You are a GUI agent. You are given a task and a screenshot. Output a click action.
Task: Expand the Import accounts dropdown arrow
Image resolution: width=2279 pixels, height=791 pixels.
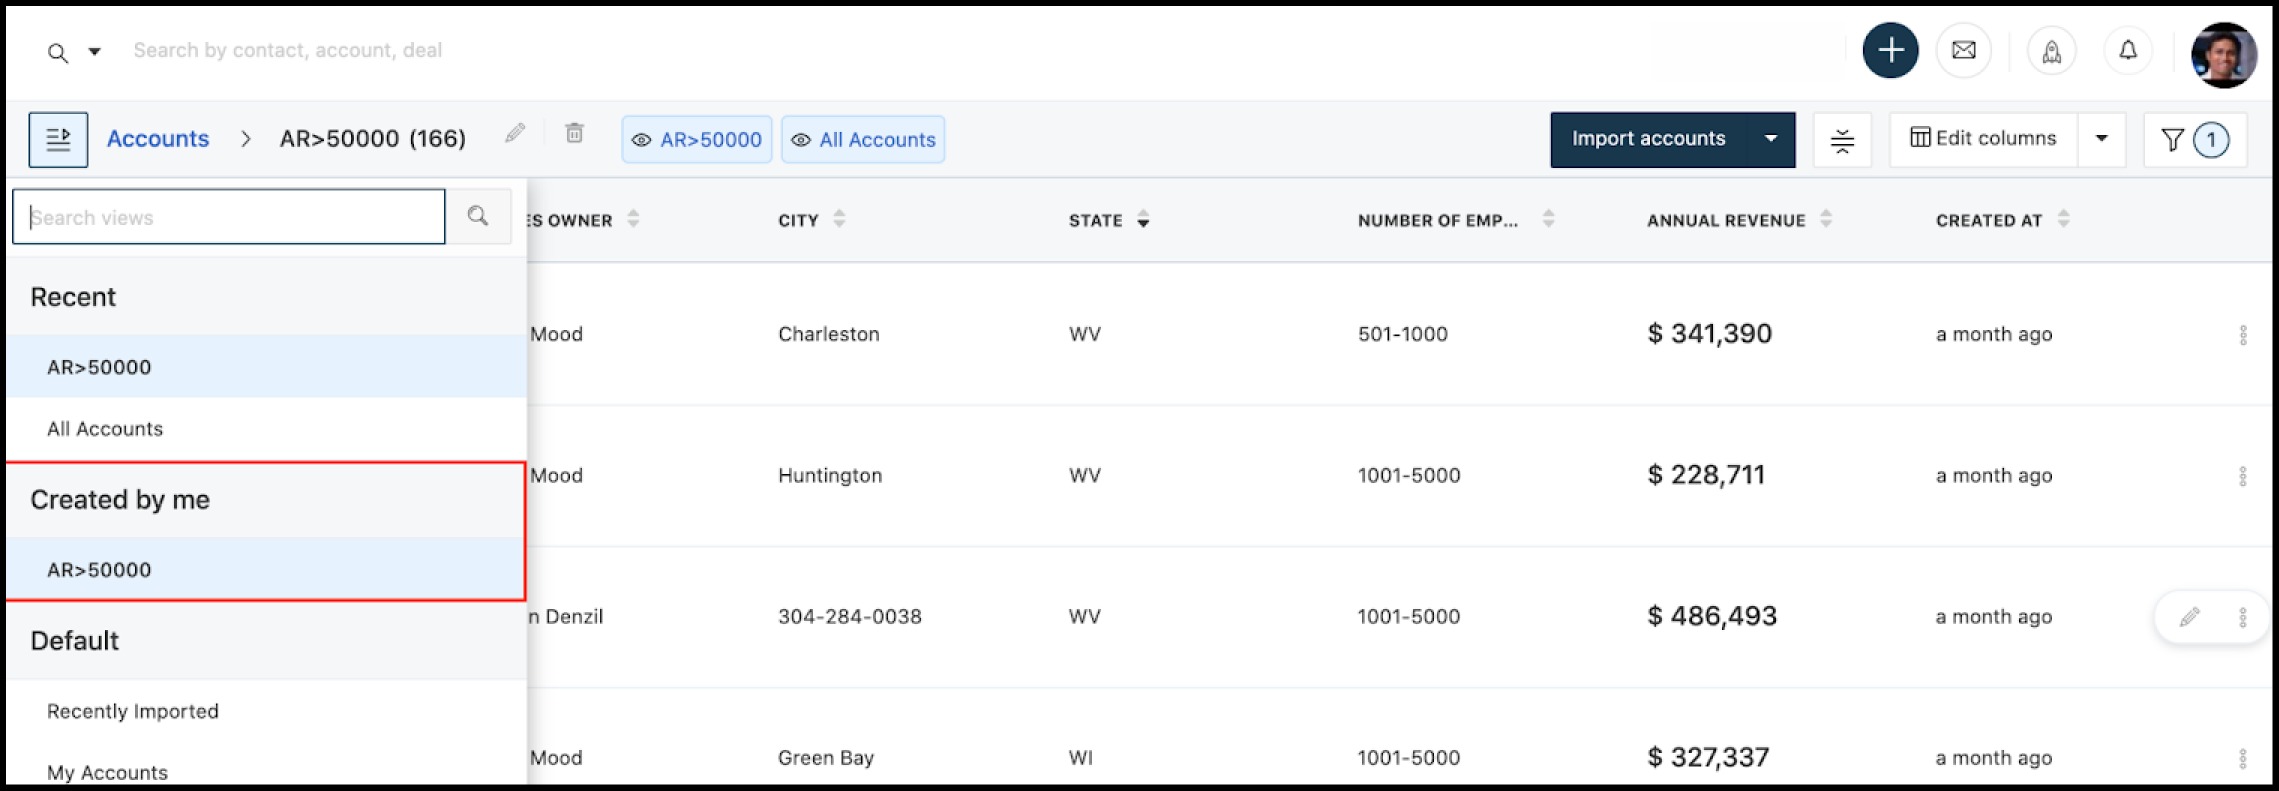pos(1771,139)
